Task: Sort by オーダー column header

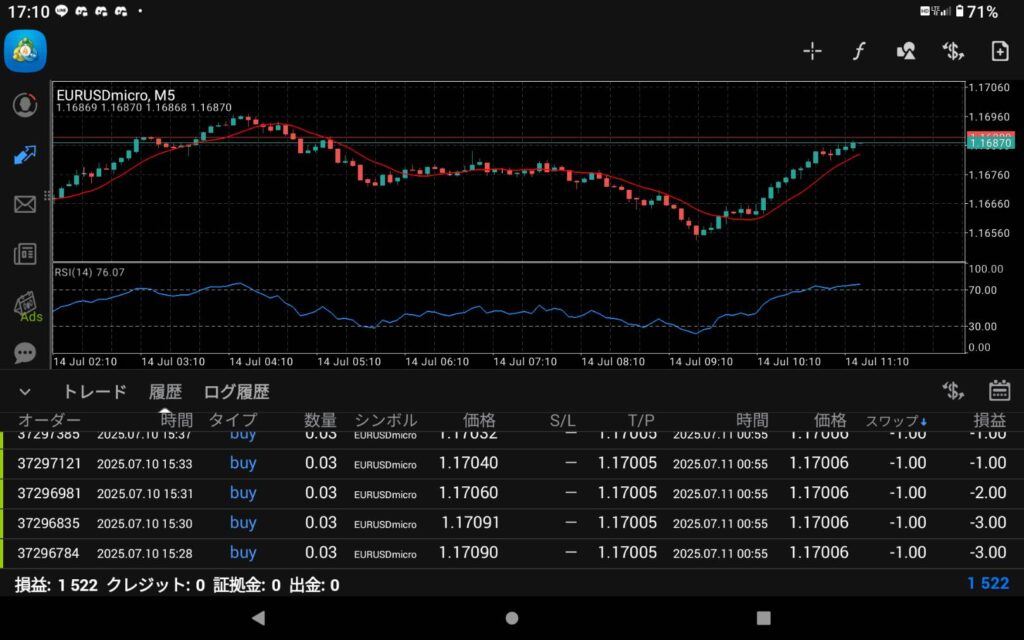Action: point(49,421)
